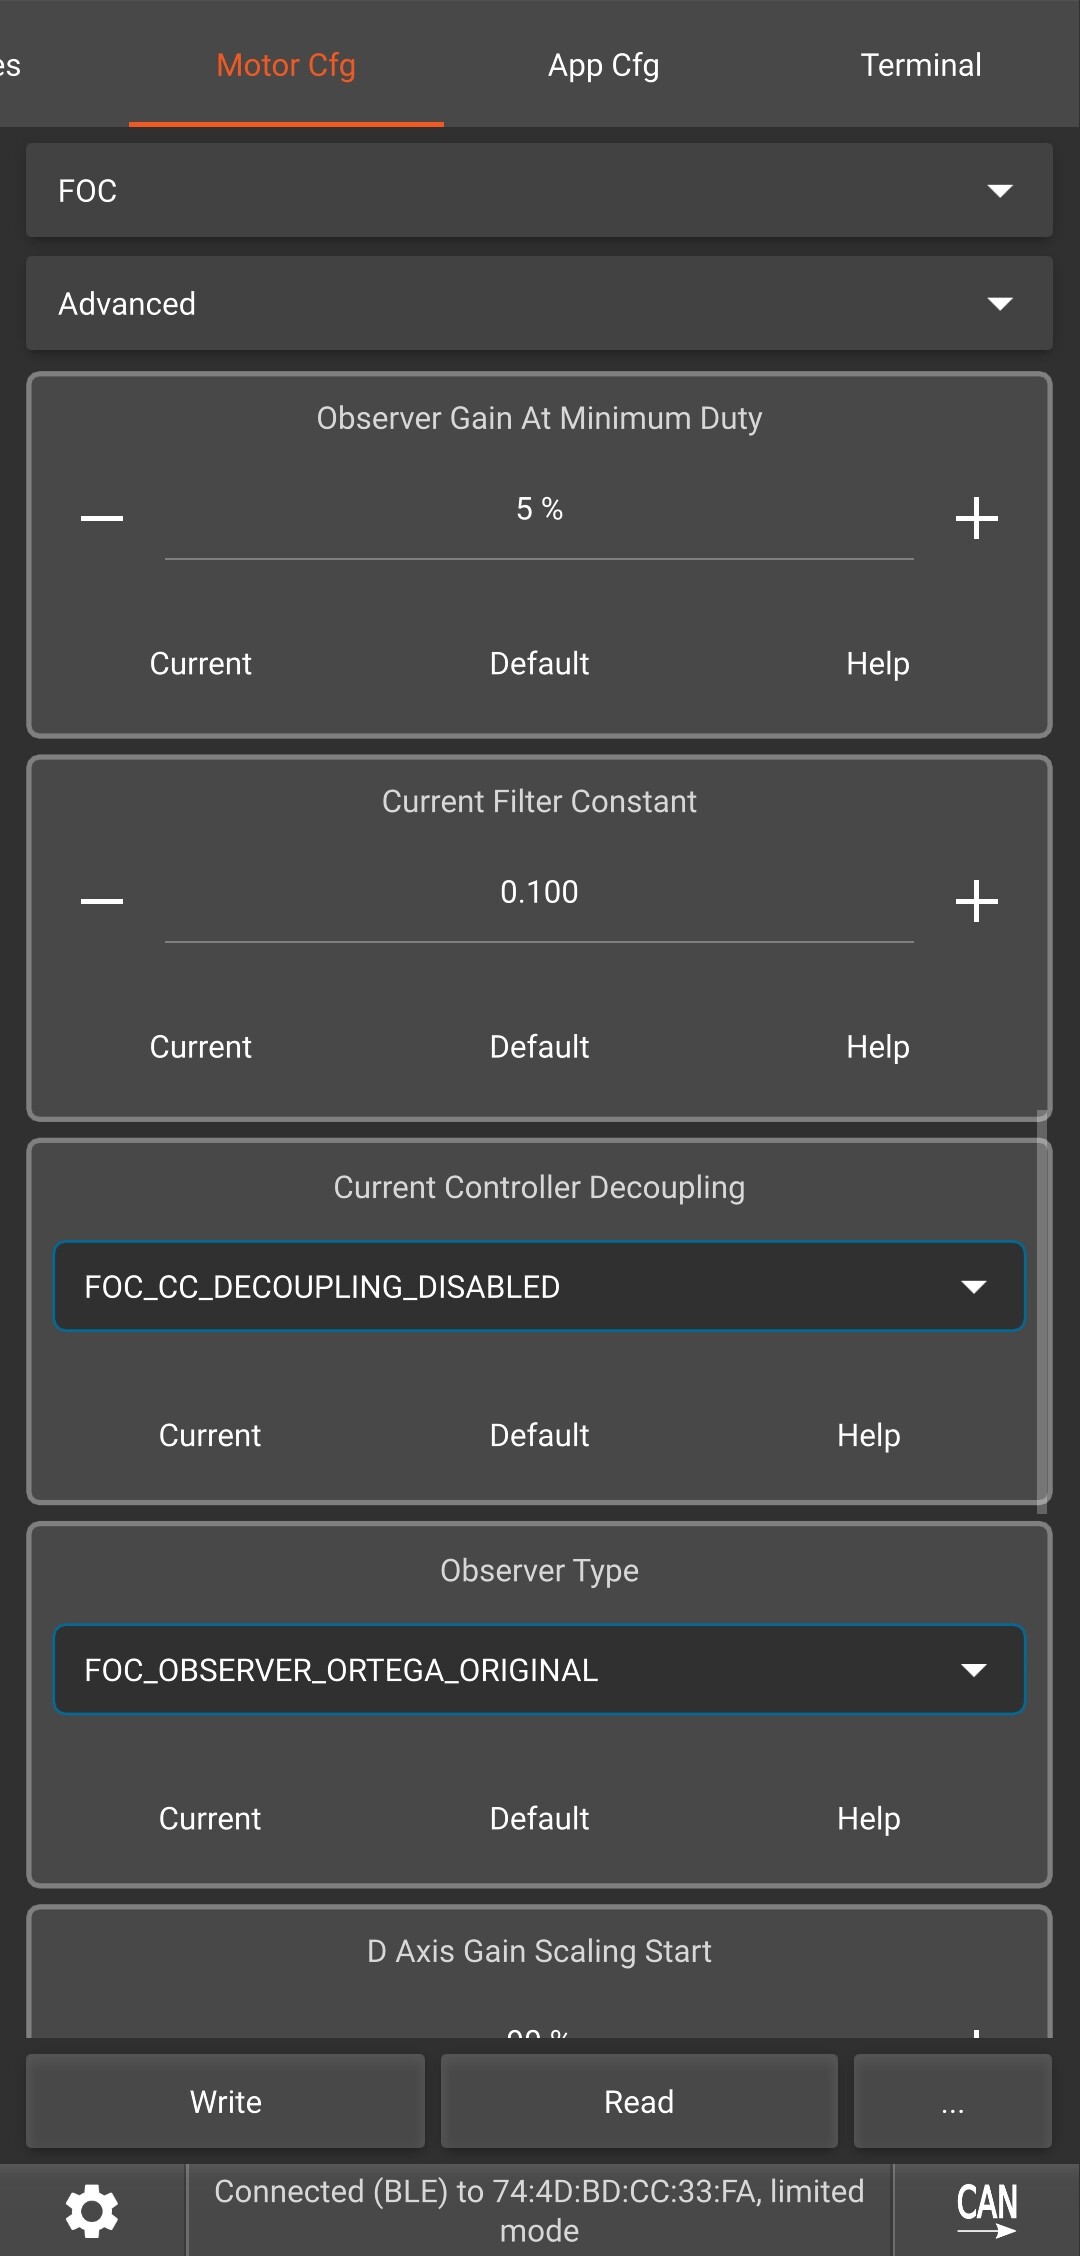Click the Read button

639,2101
